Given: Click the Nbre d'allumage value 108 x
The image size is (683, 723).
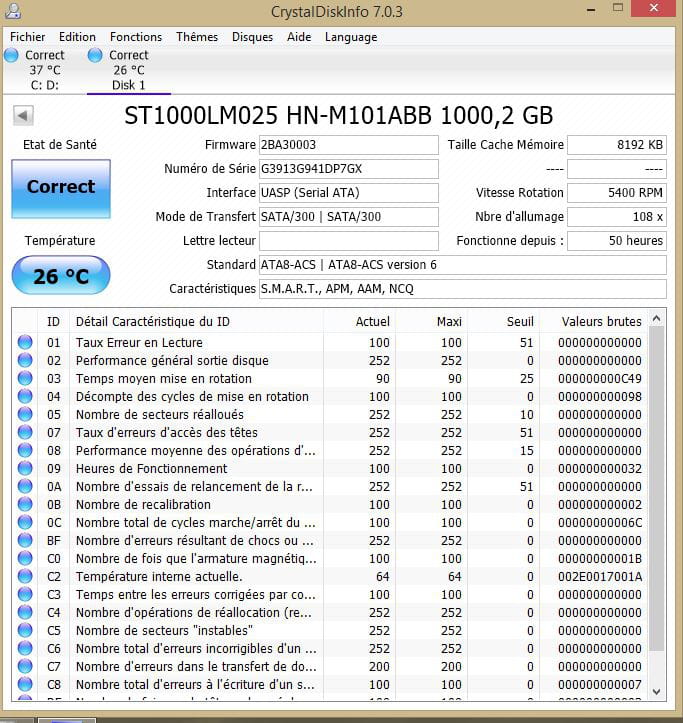Looking at the screenshot, I should 617,217.
